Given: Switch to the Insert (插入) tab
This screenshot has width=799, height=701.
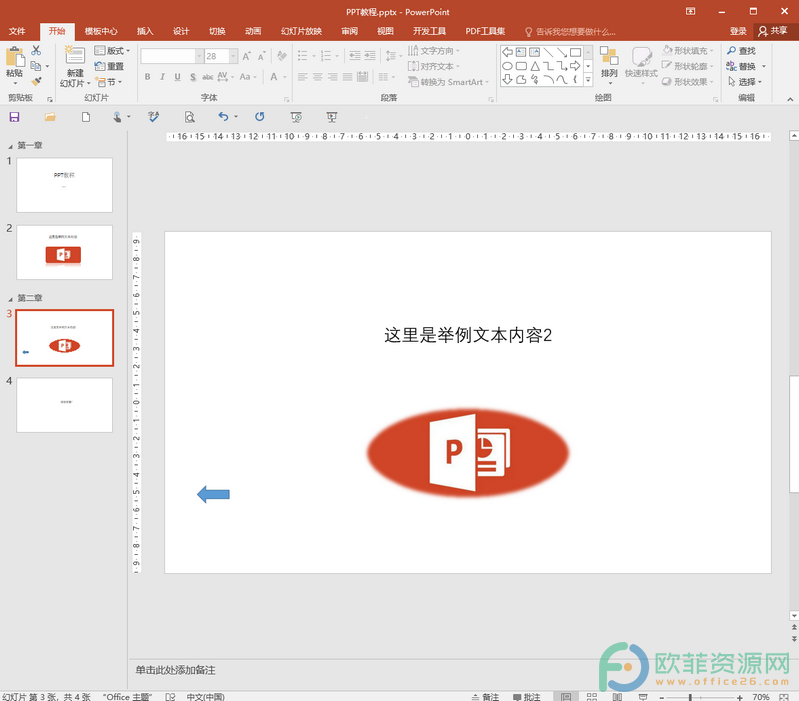Looking at the screenshot, I should 145,31.
